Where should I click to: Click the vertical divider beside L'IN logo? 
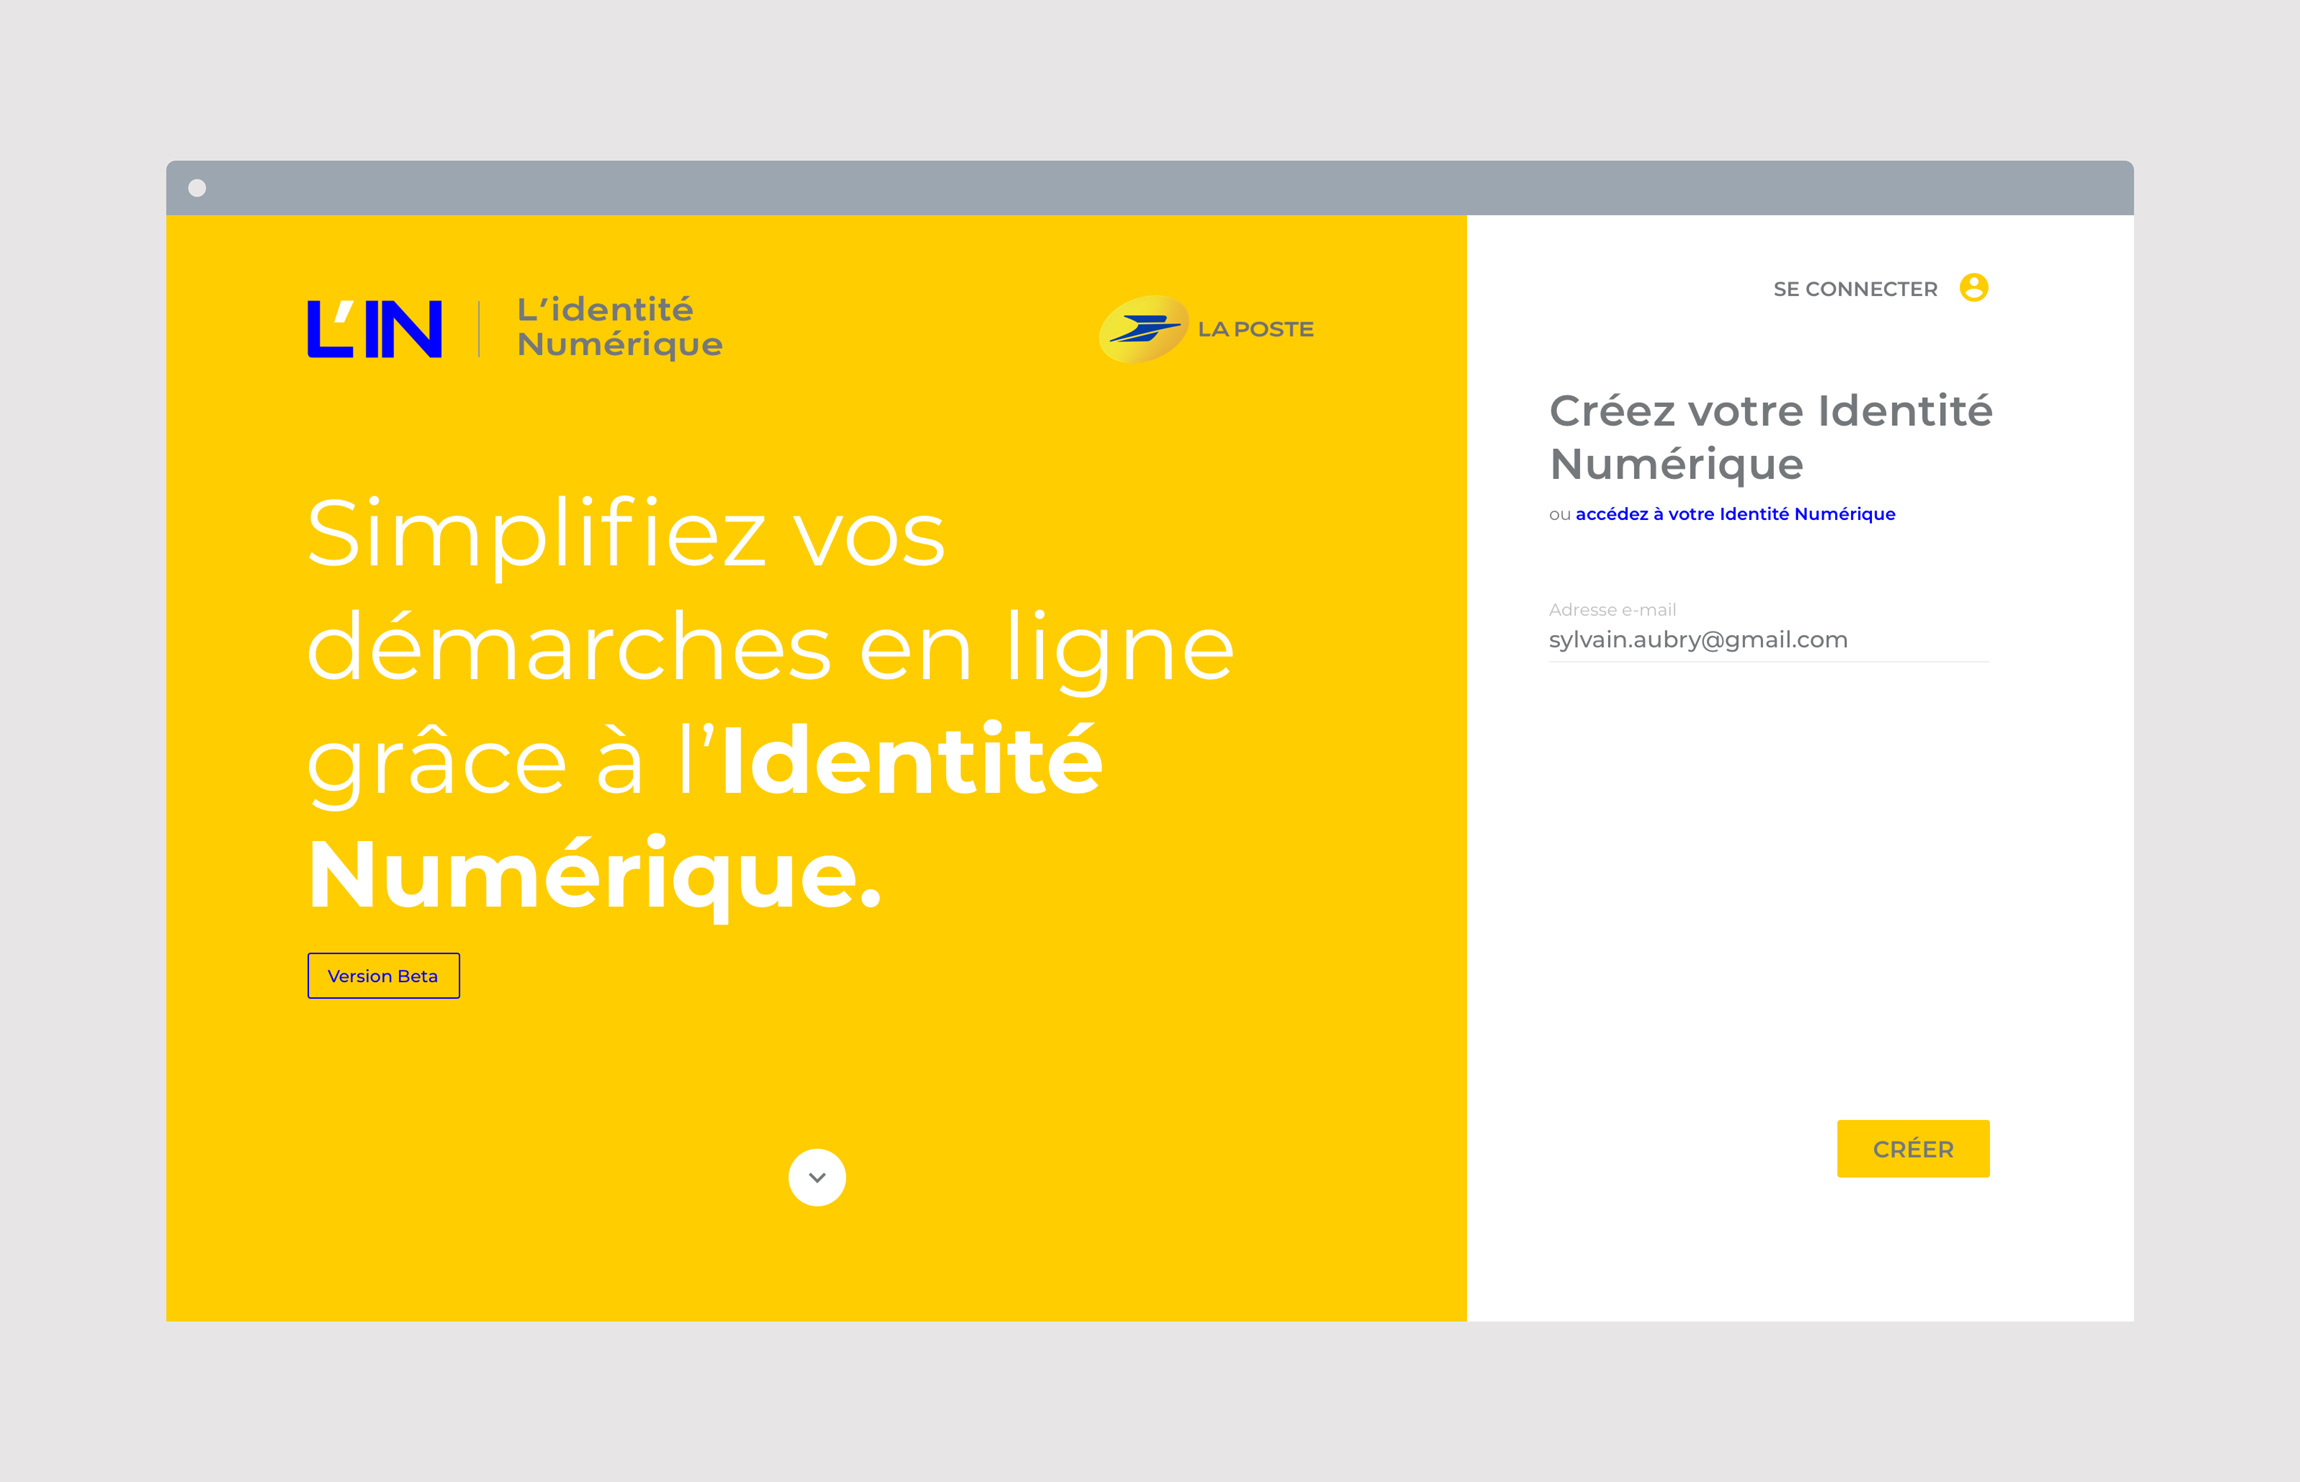(x=479, y=328)
